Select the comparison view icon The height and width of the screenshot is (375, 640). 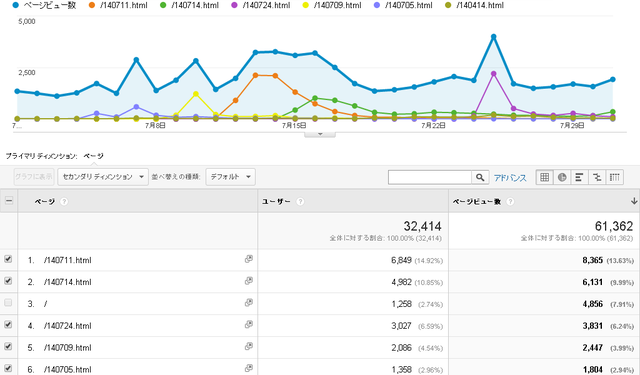point(597,177)
